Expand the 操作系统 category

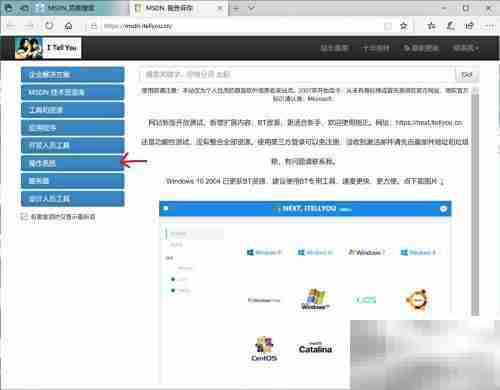point(72,163)
